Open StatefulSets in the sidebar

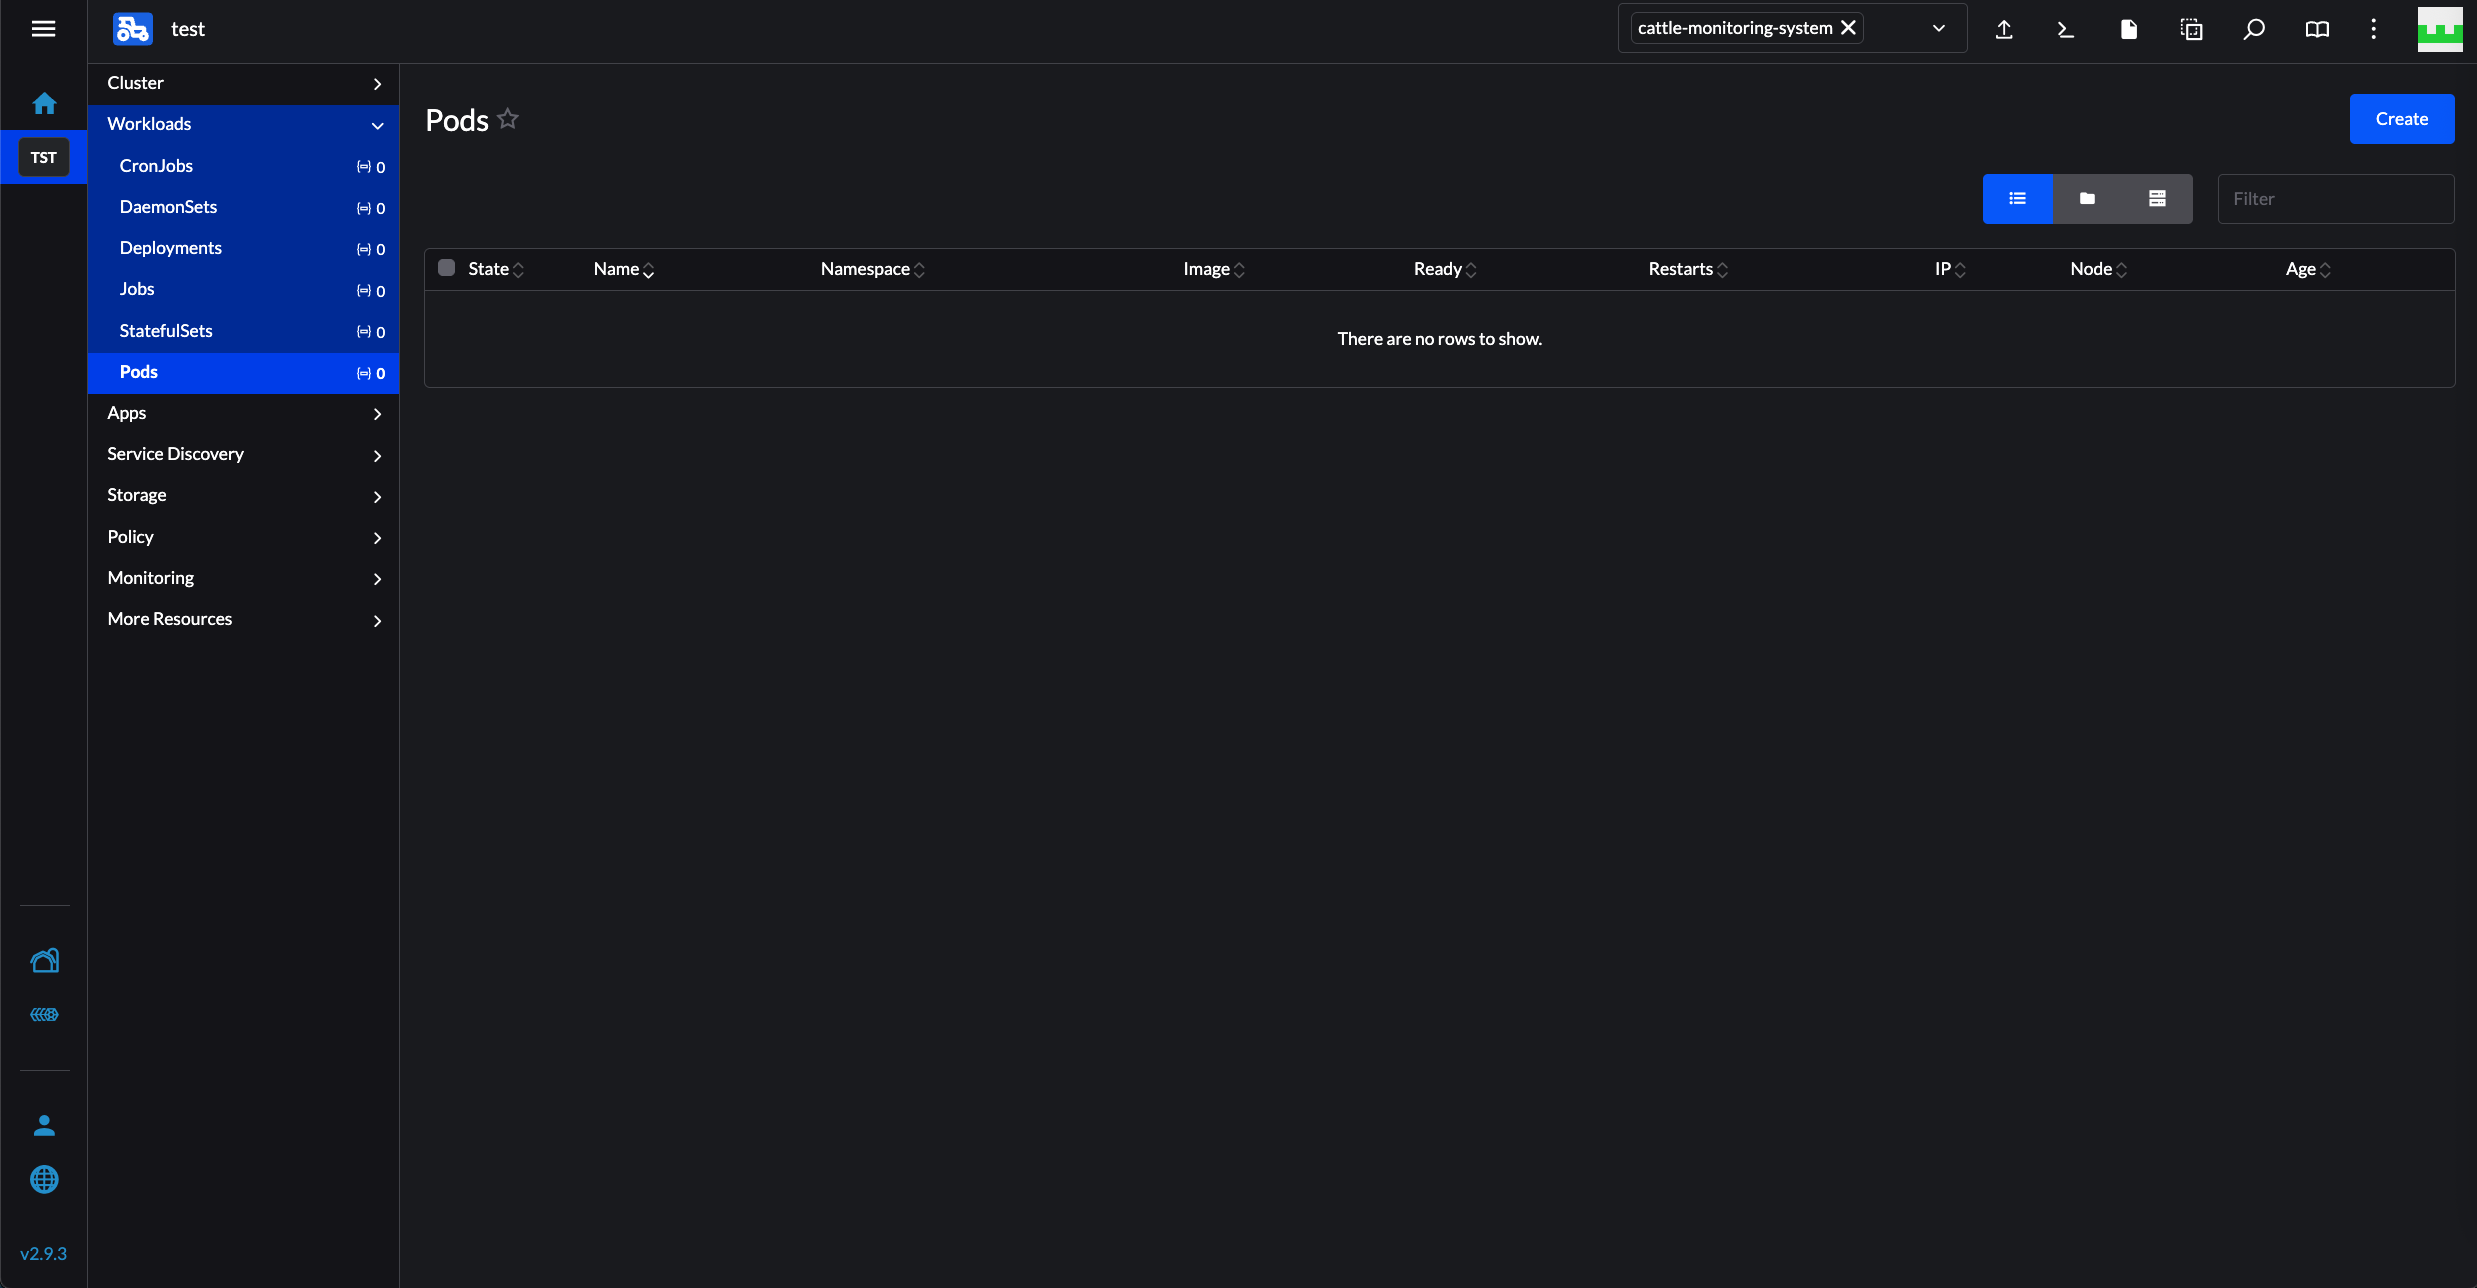(166, 331)
